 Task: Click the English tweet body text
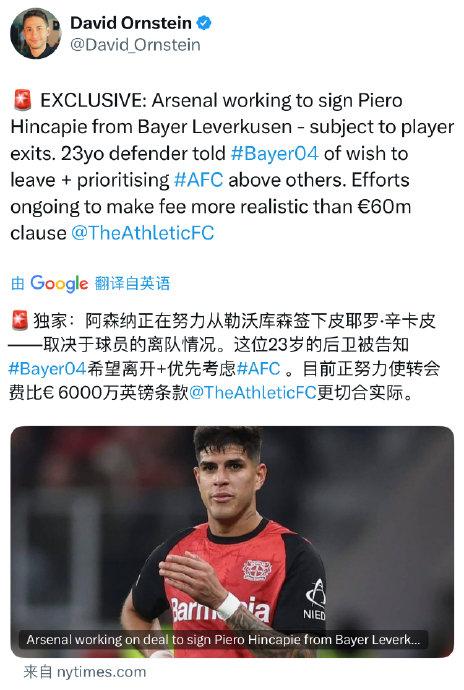tap(232, 166)
